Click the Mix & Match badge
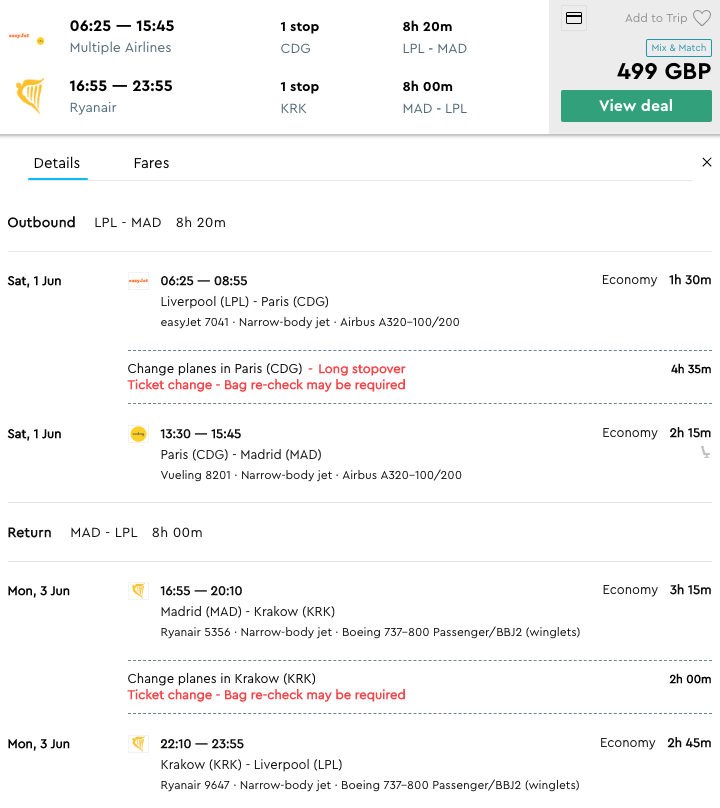 [x=678, y=48]
